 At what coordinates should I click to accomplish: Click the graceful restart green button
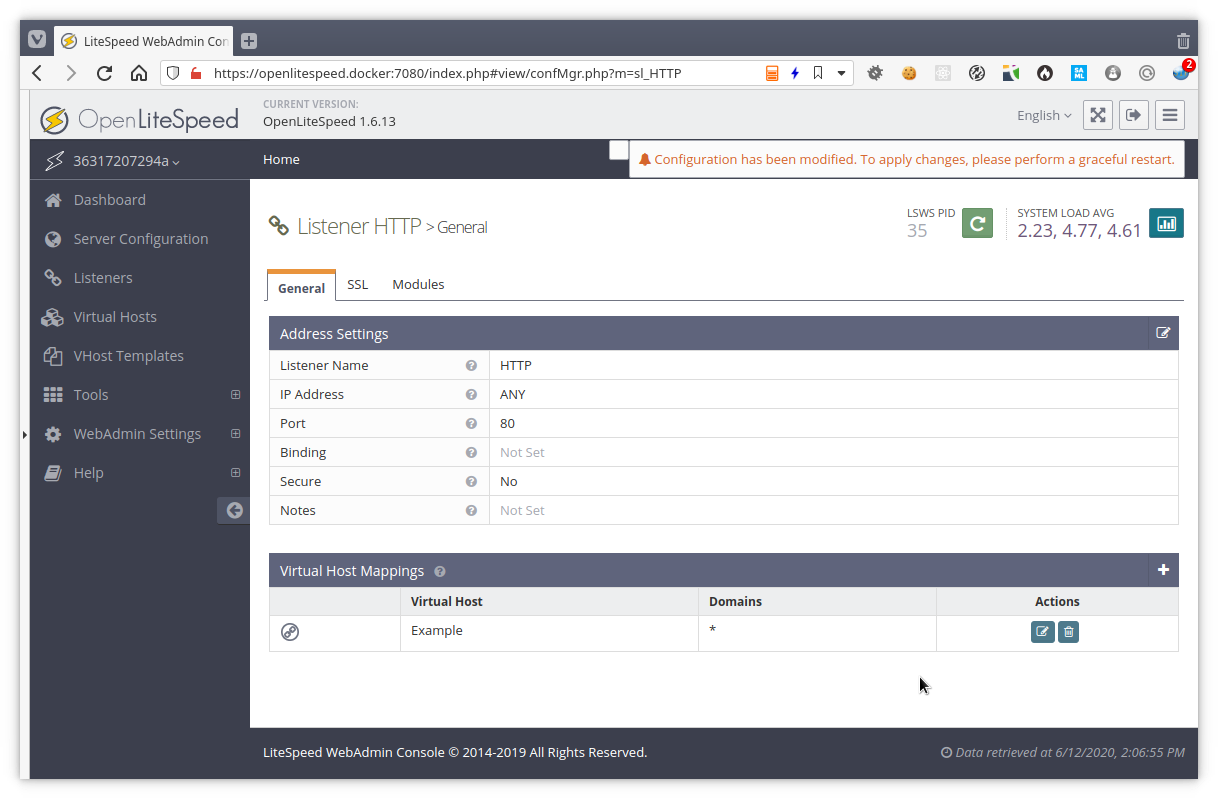point(977,223)
